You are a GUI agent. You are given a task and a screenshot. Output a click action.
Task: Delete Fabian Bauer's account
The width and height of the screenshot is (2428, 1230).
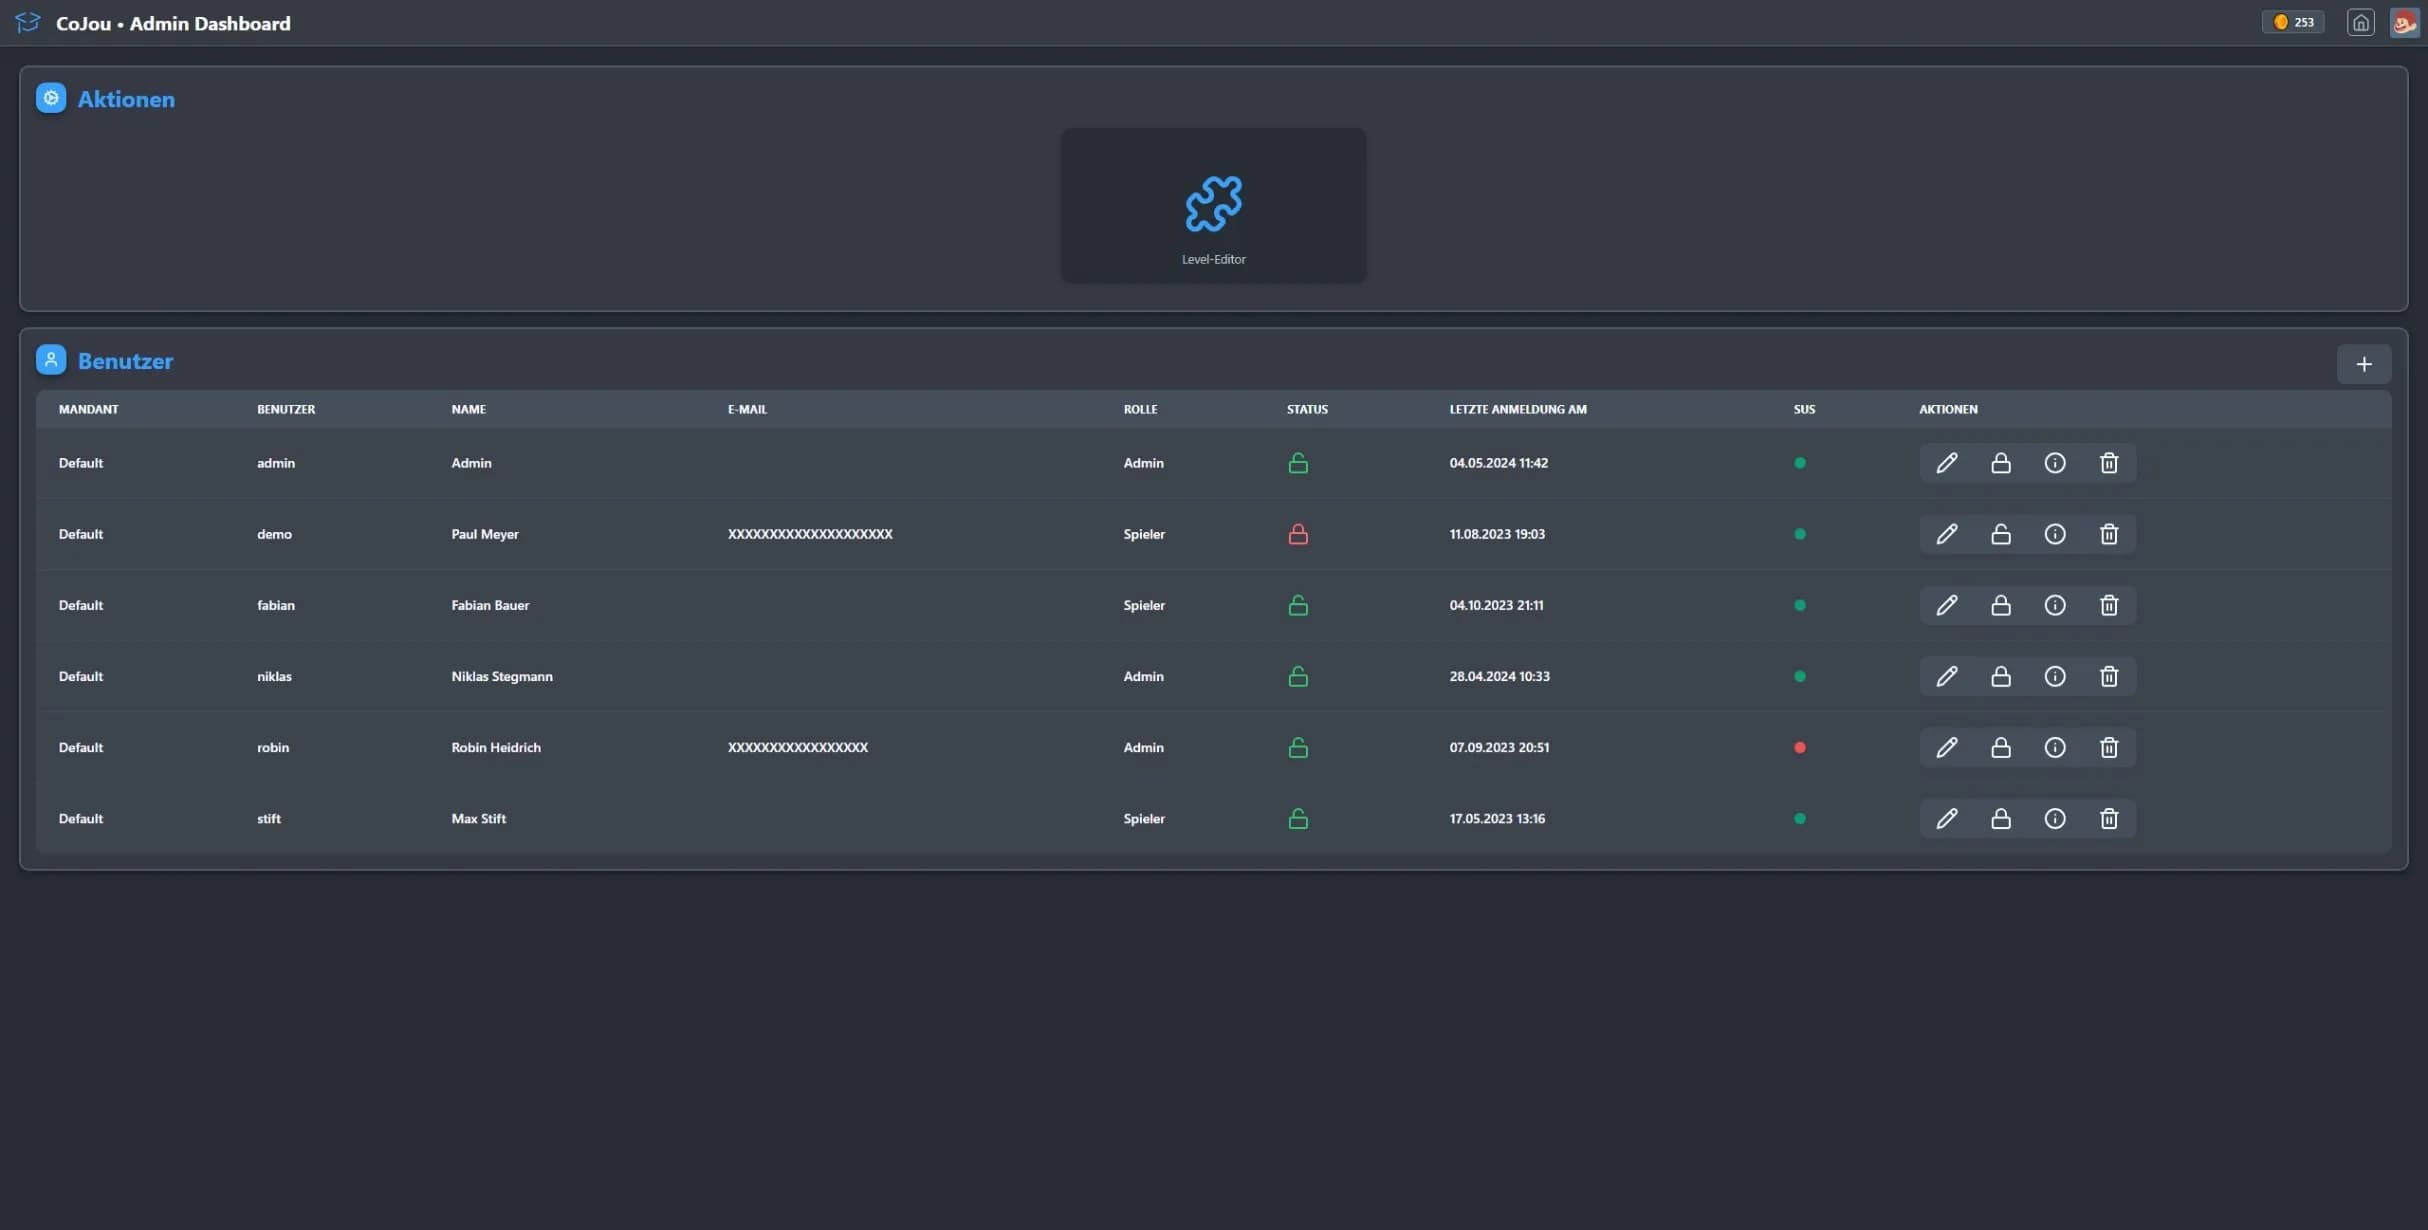point(2108,605)
